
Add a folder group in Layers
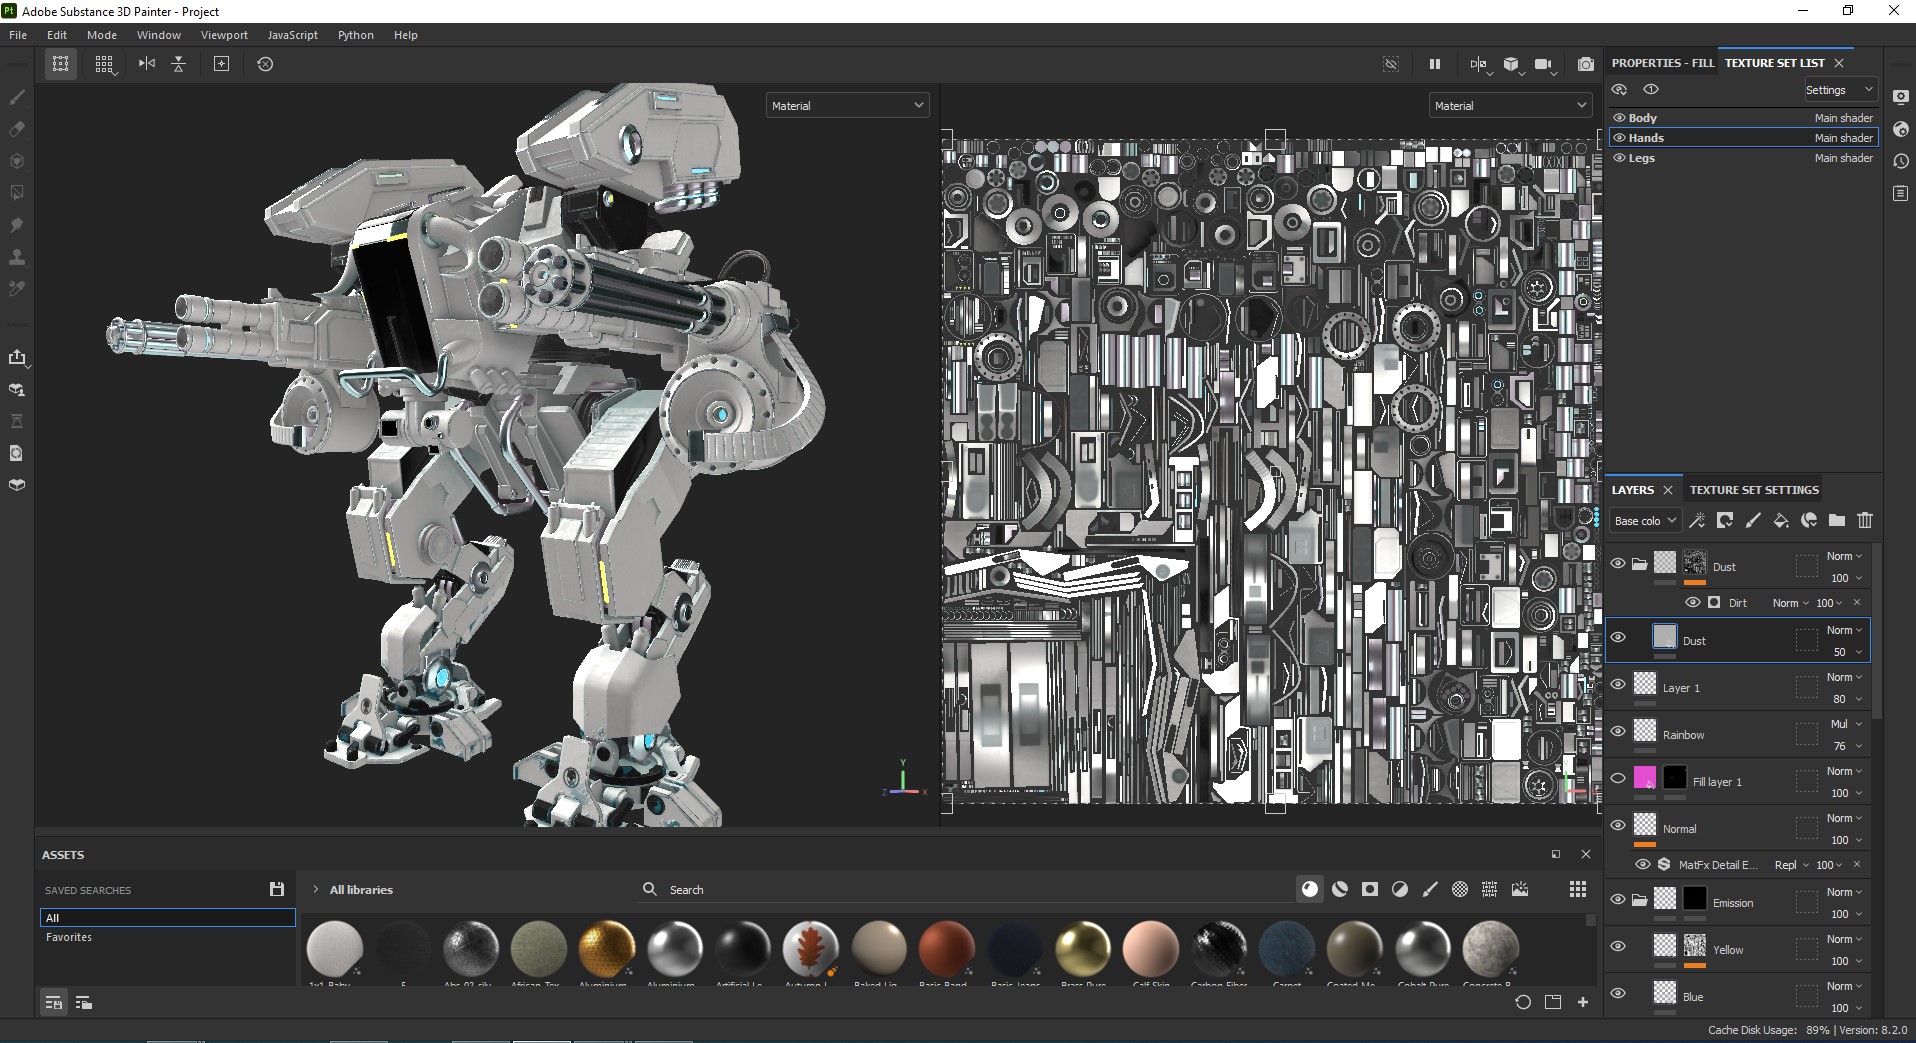(x=1836, y=520)
